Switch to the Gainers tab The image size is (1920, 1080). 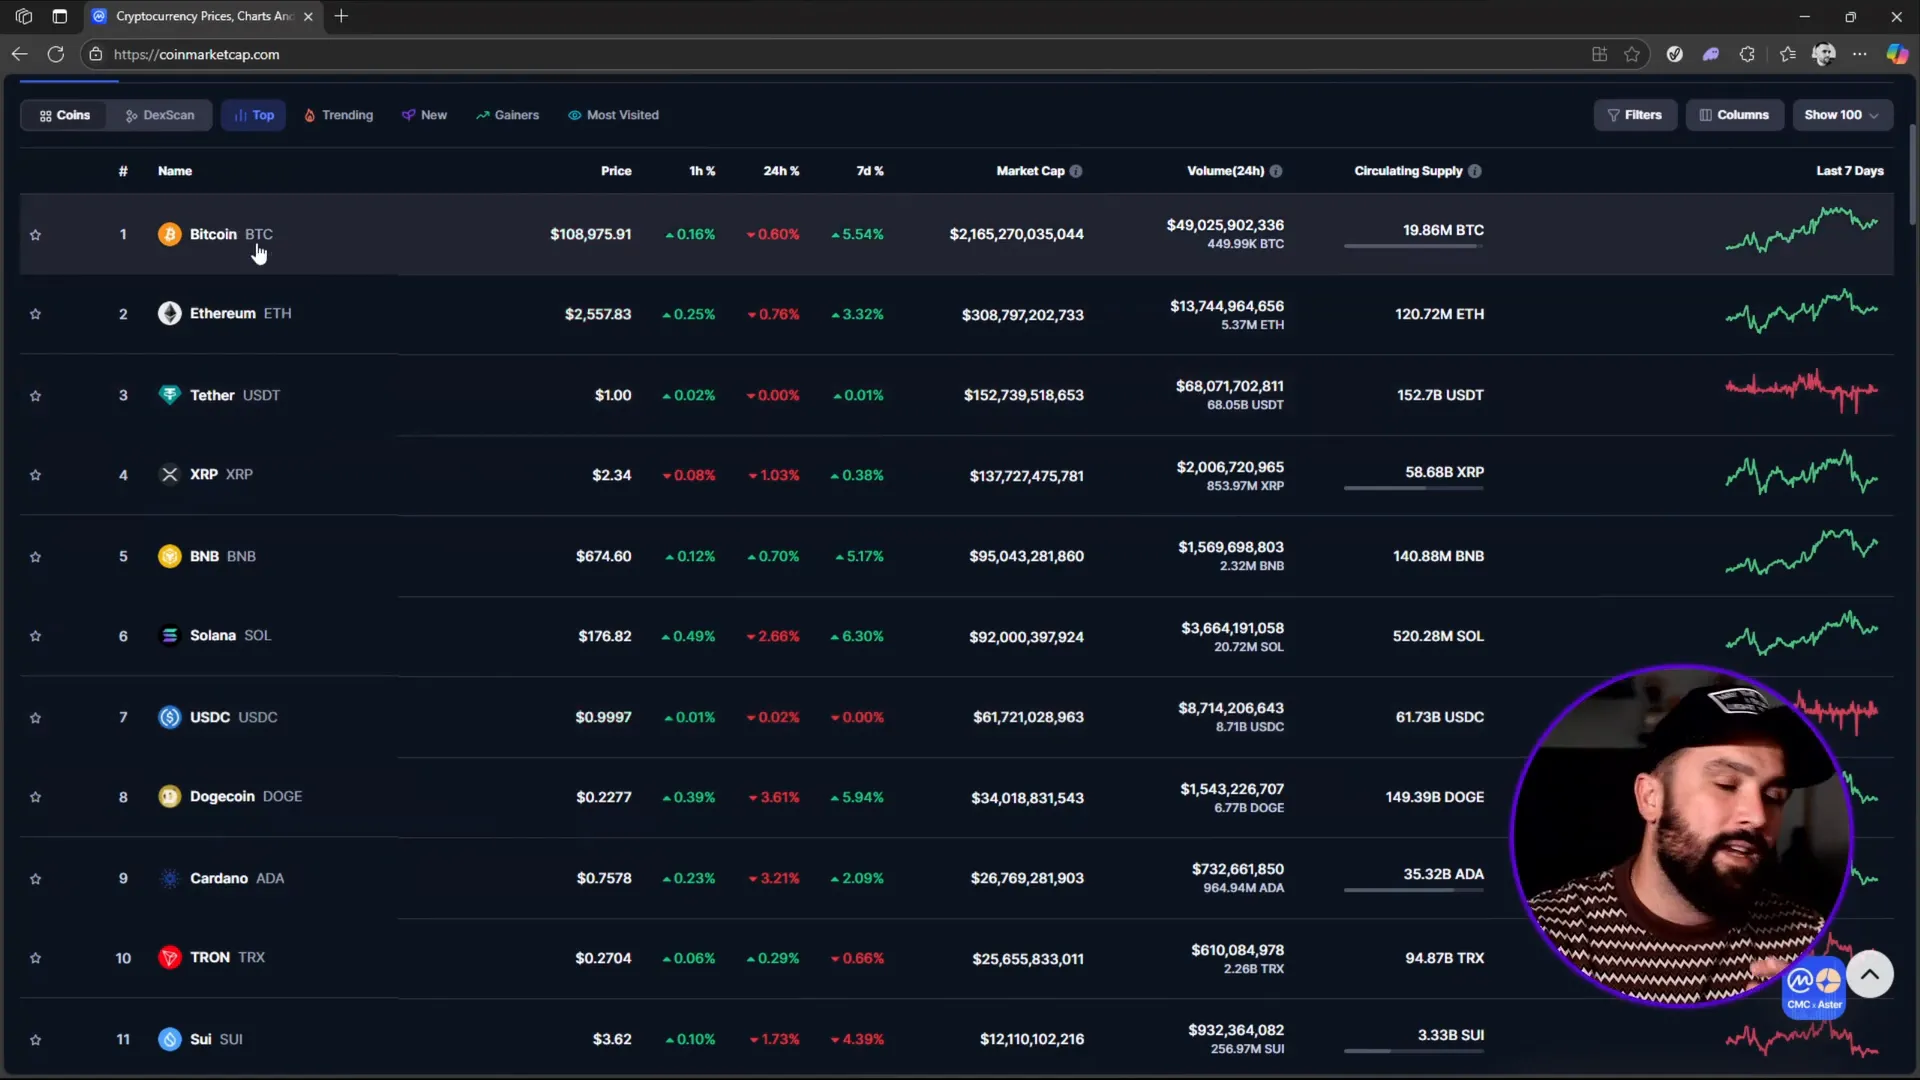pos(508,115)
